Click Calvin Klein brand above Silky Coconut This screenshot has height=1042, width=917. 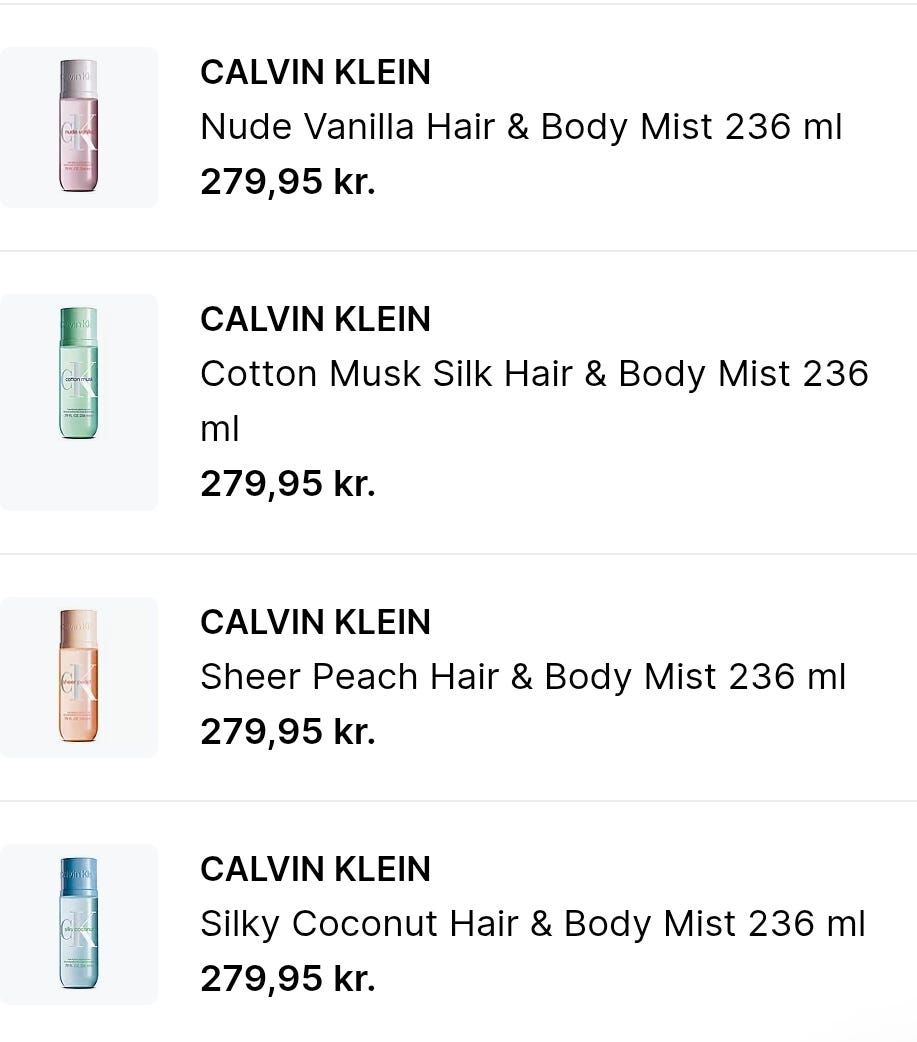[x=316, y=869]
